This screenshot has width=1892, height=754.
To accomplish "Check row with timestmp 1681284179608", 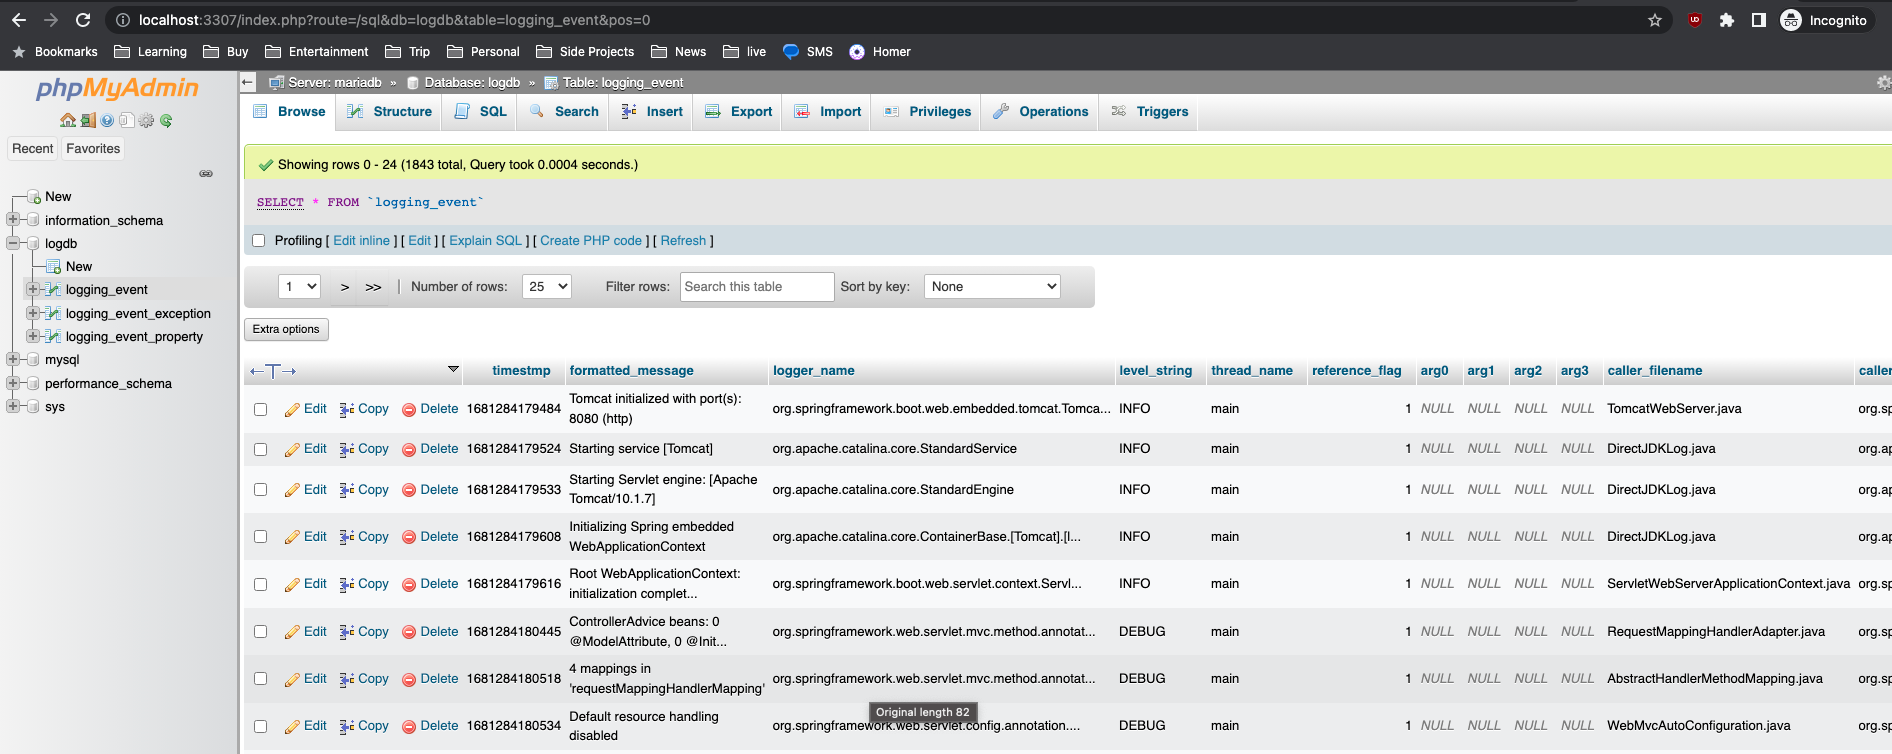I will [260, 537].
